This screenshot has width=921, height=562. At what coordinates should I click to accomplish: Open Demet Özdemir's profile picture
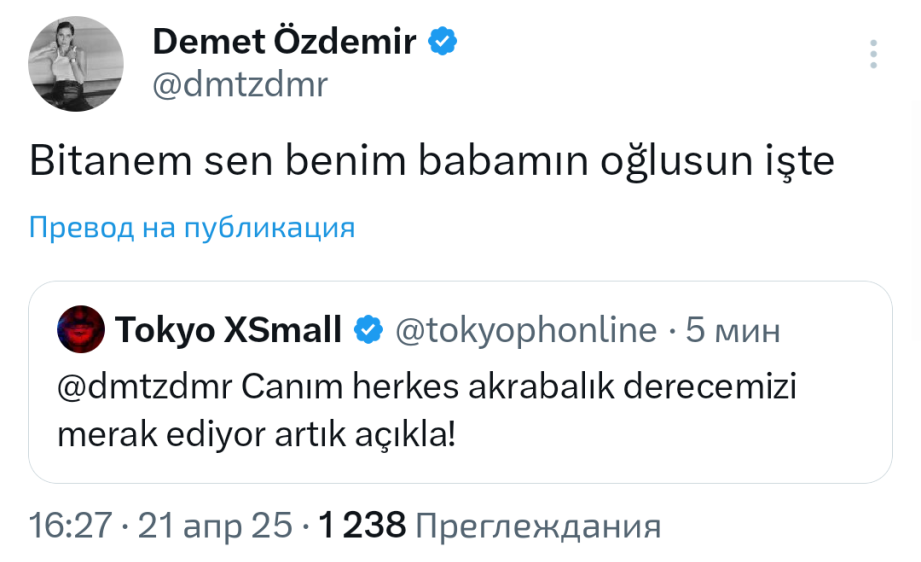coord(78,64)
